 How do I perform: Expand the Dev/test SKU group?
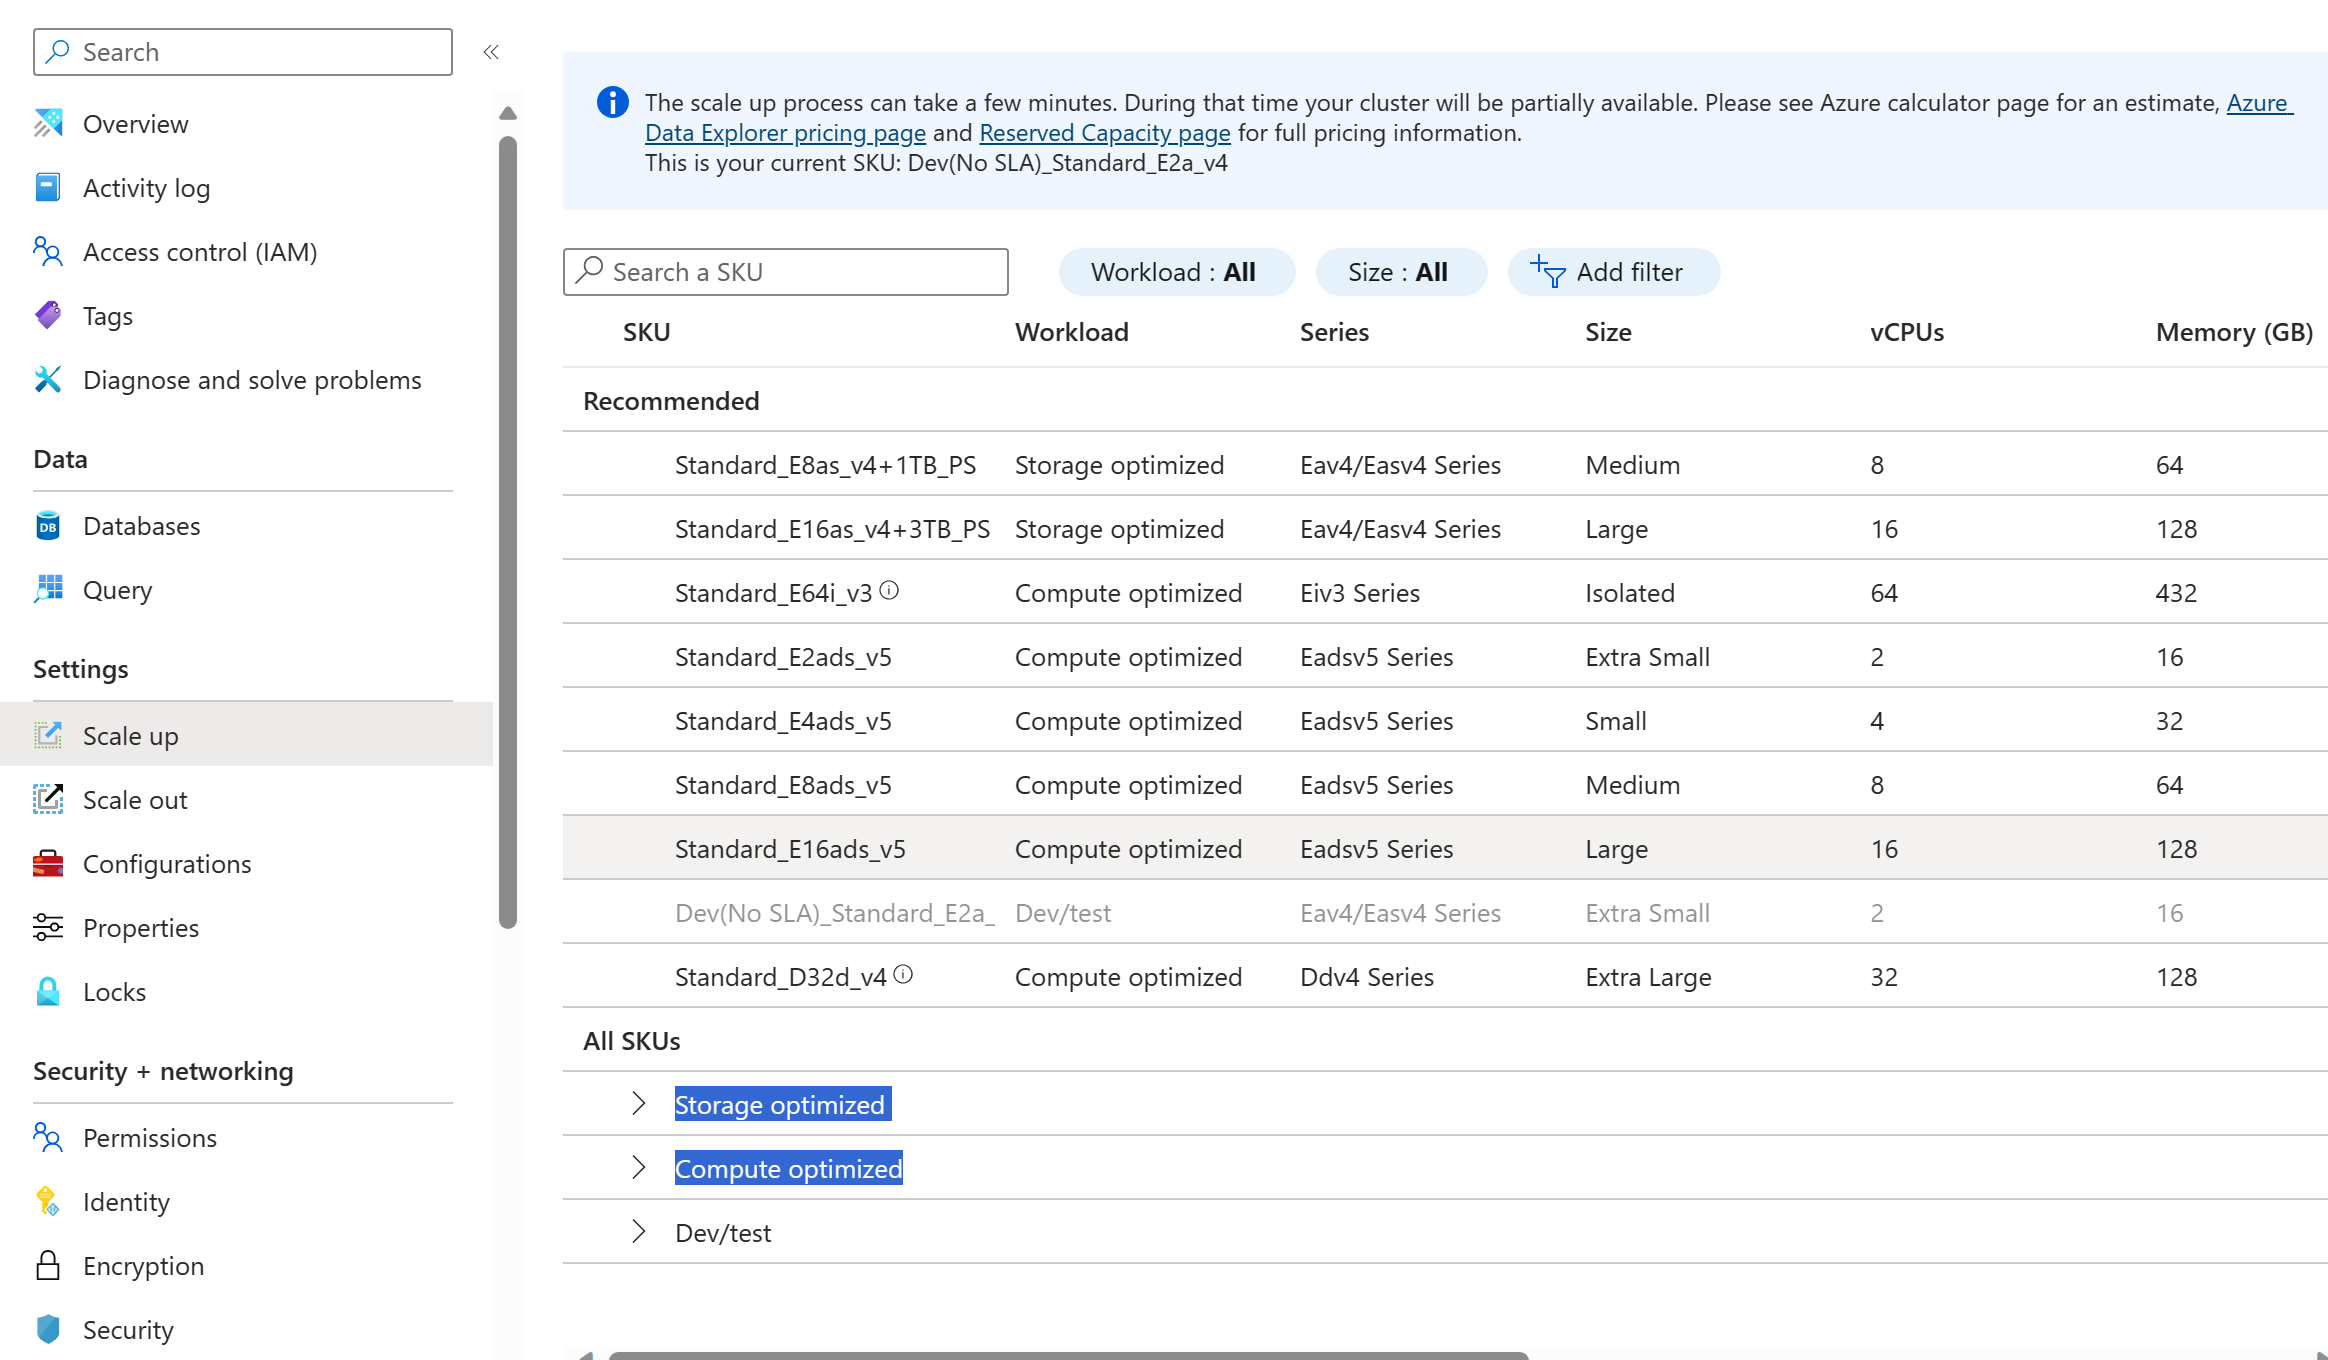(638, 1231)
